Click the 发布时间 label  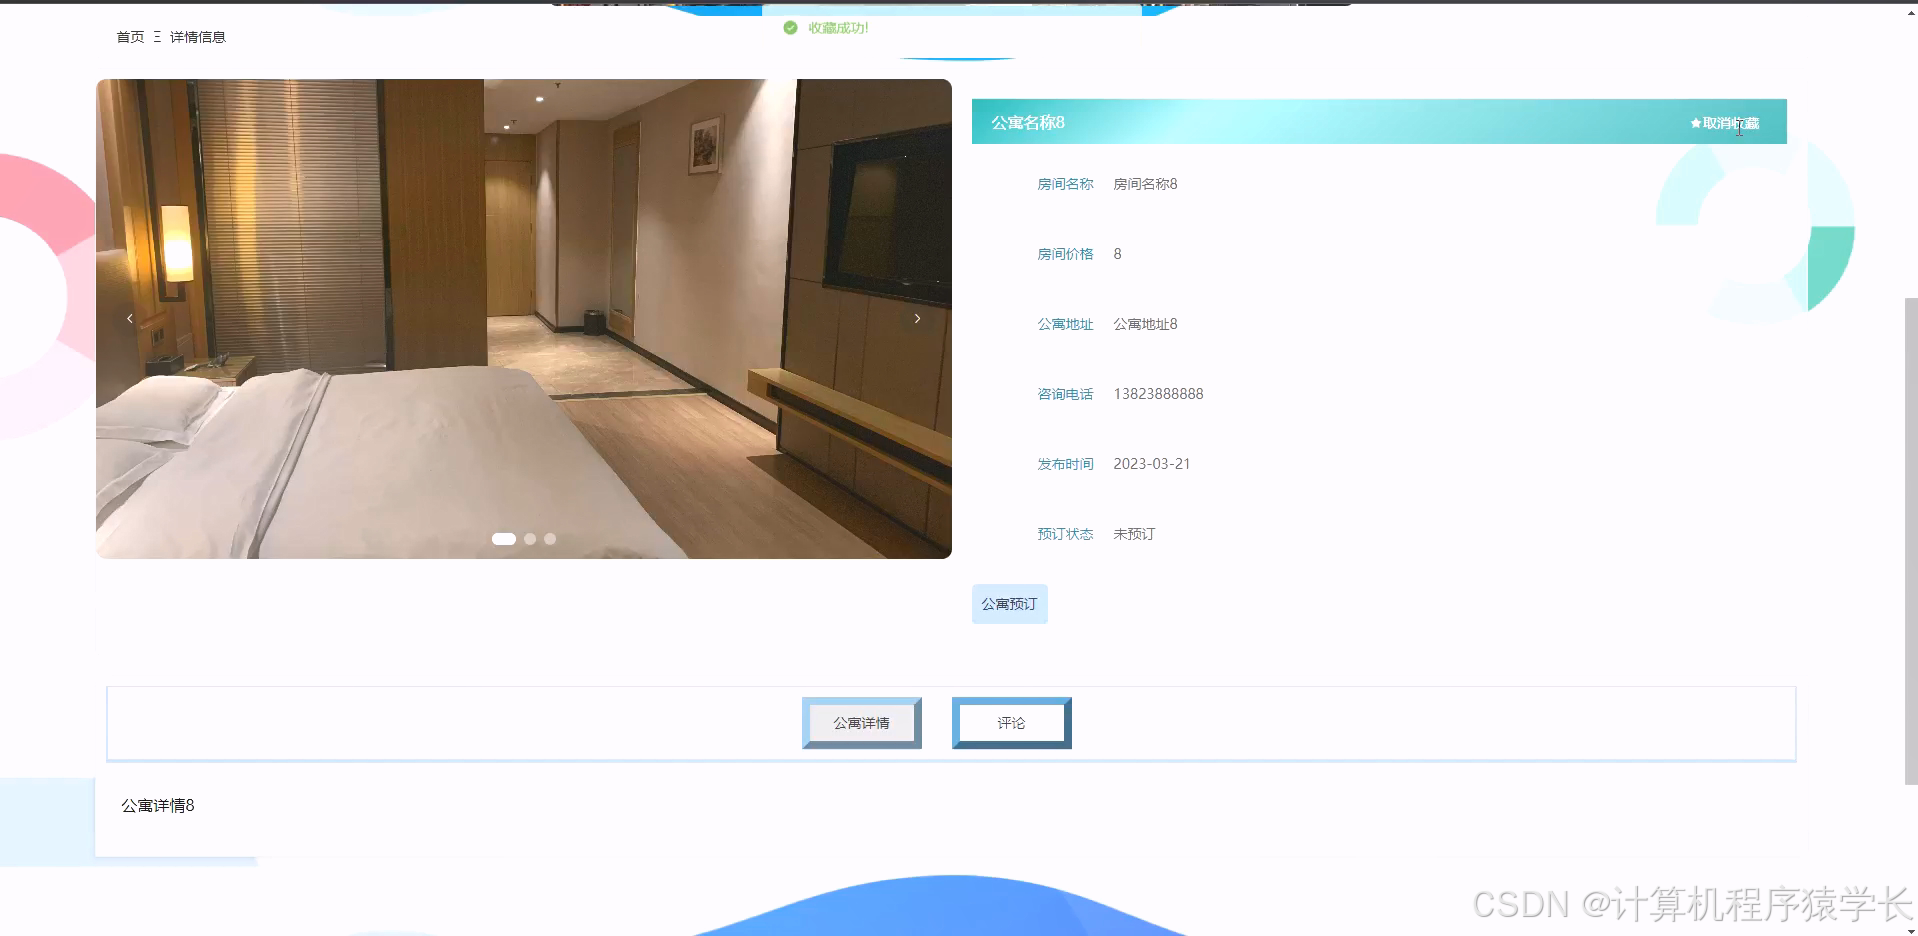[x=1065, y=464]
